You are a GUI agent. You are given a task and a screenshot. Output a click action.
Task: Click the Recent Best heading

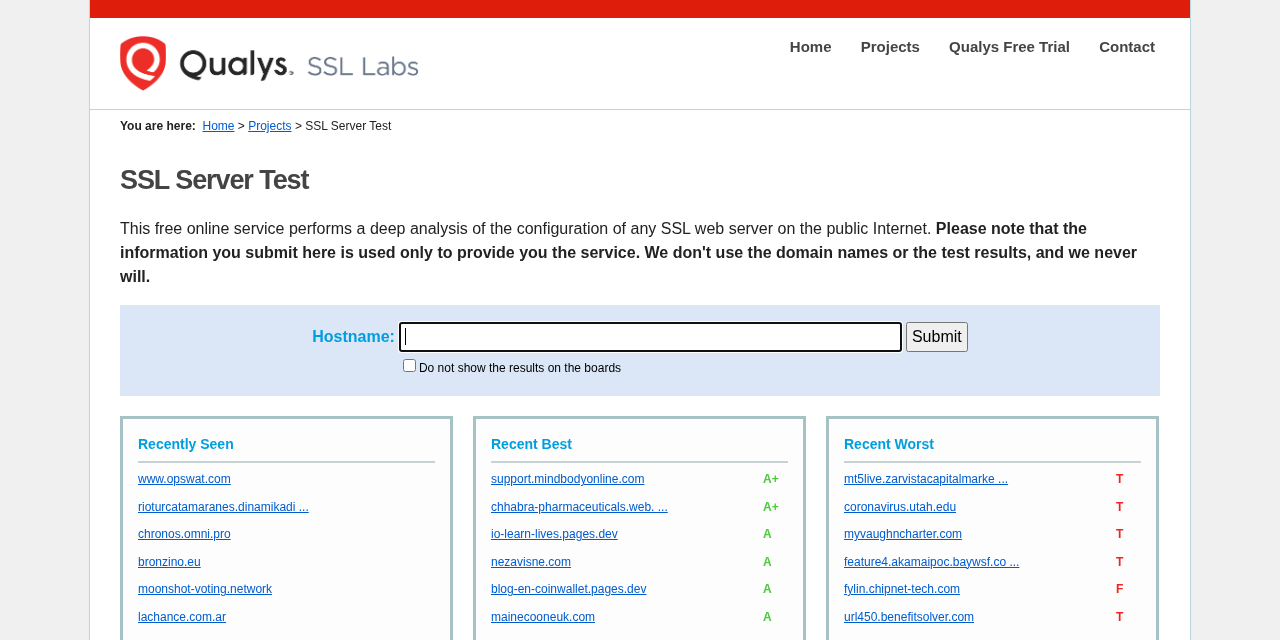531,444
